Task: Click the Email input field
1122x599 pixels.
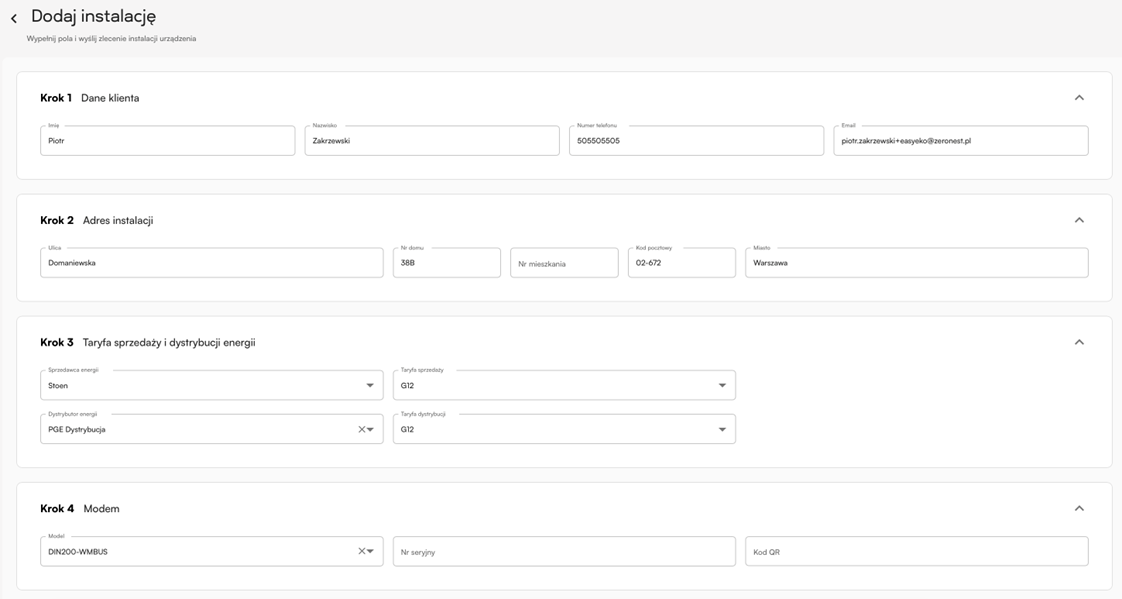Action: point(960,141)
